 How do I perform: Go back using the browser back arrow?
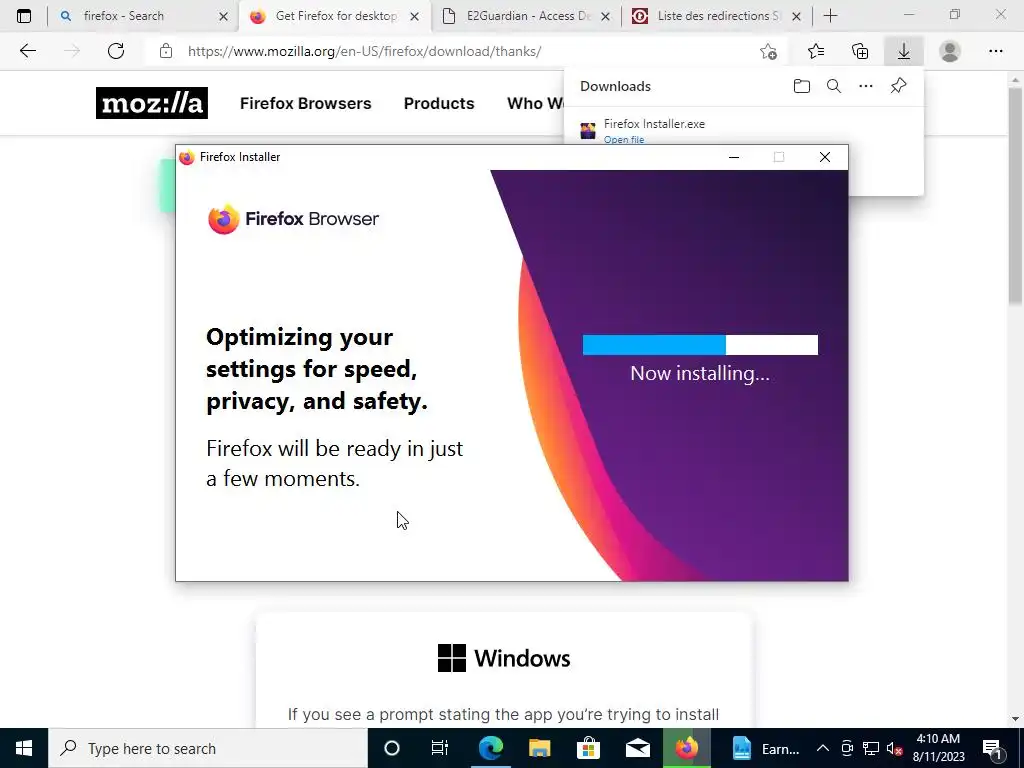27,51
